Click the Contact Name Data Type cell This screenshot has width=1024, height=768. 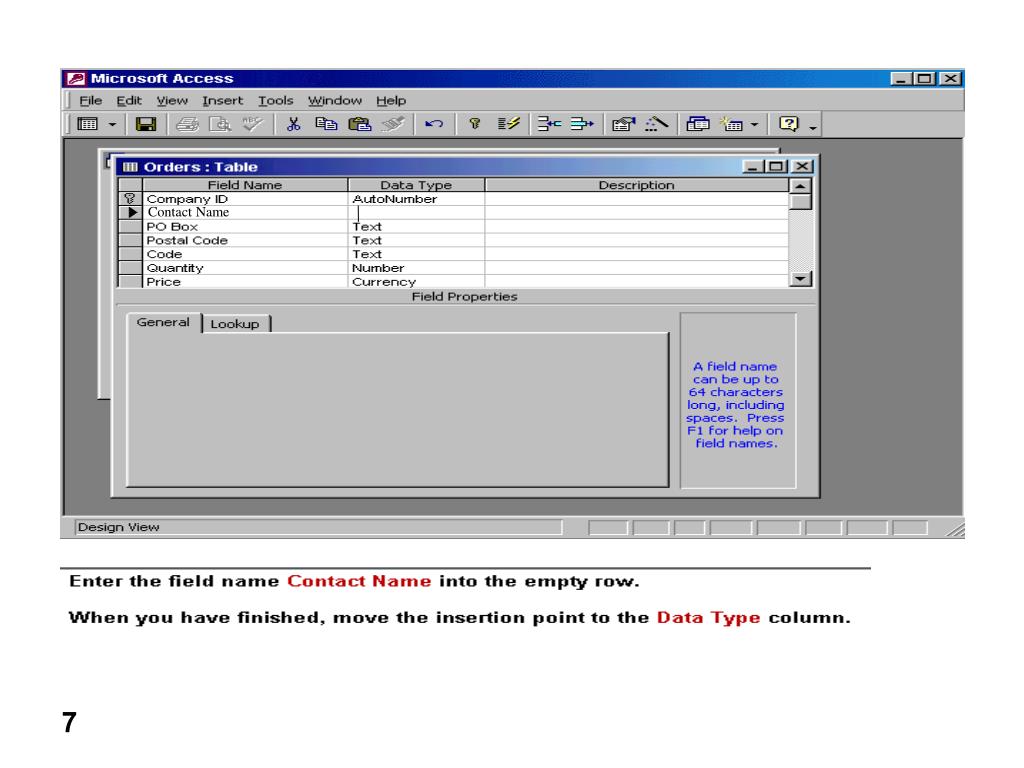point(416,212)
